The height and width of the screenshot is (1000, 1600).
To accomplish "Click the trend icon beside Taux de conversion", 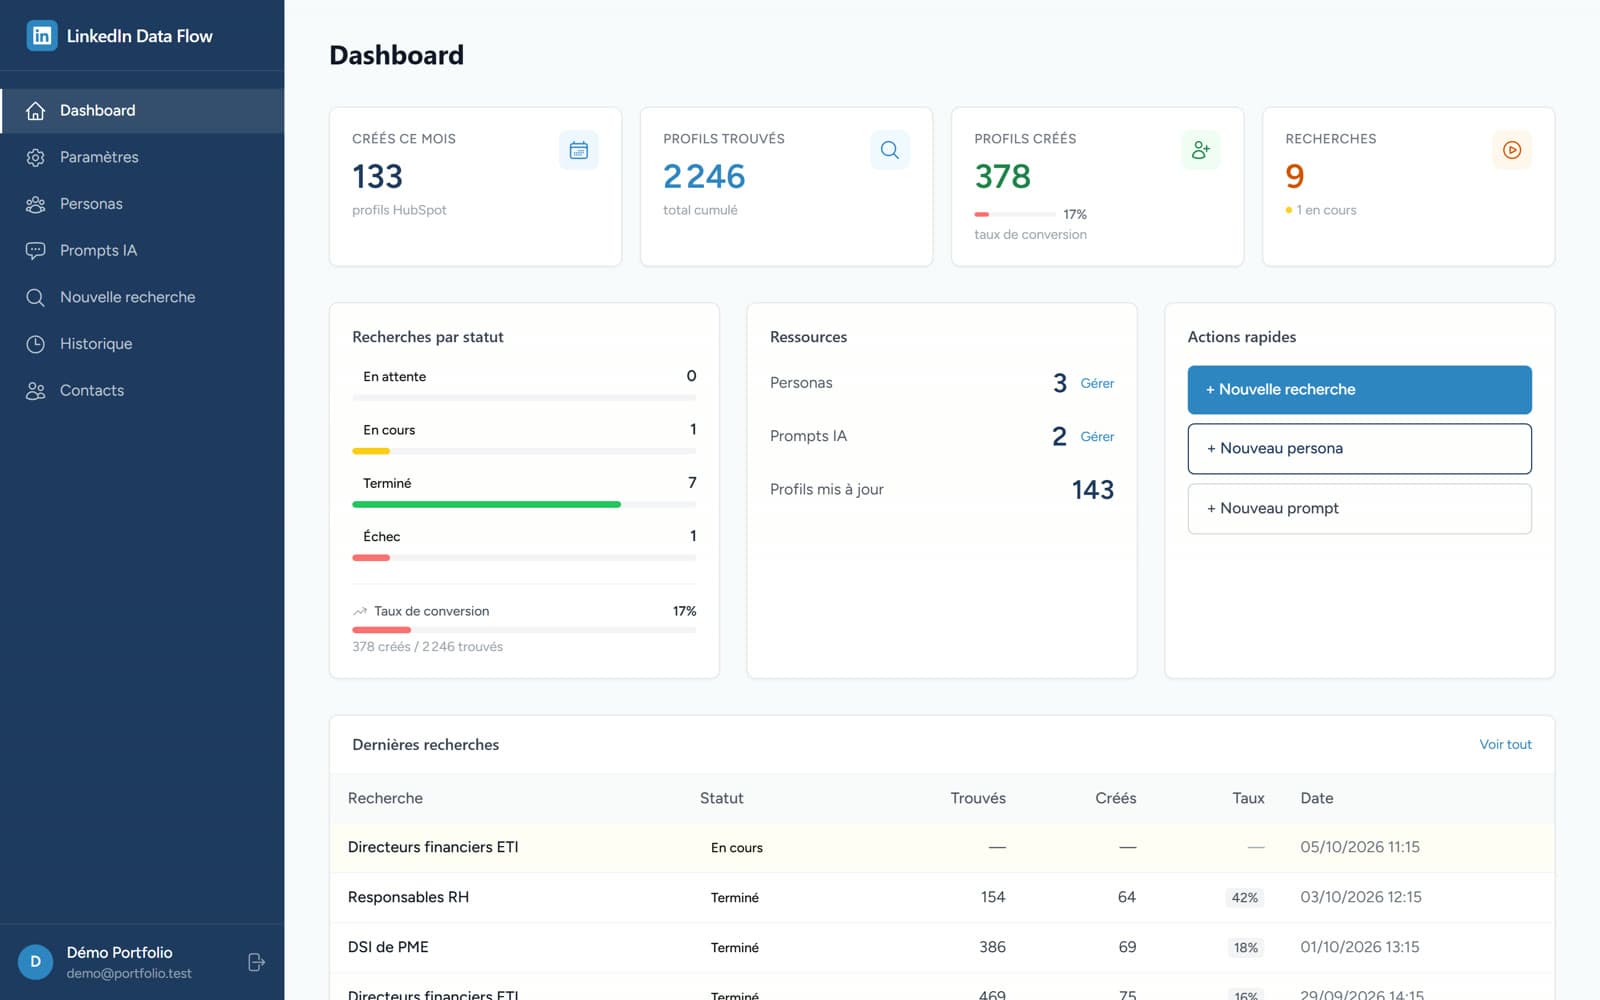I will [360, 611].
